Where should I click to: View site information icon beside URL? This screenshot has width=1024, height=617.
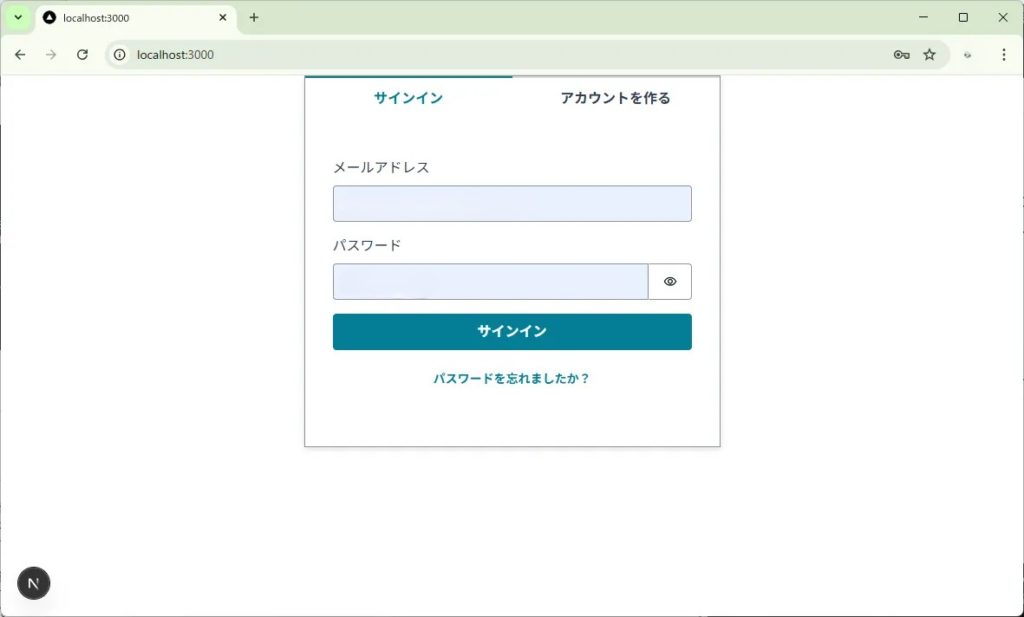(120, 55)
